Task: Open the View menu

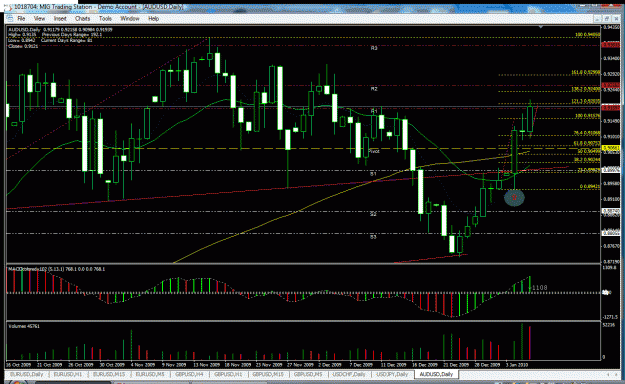Action: [39, 19]
